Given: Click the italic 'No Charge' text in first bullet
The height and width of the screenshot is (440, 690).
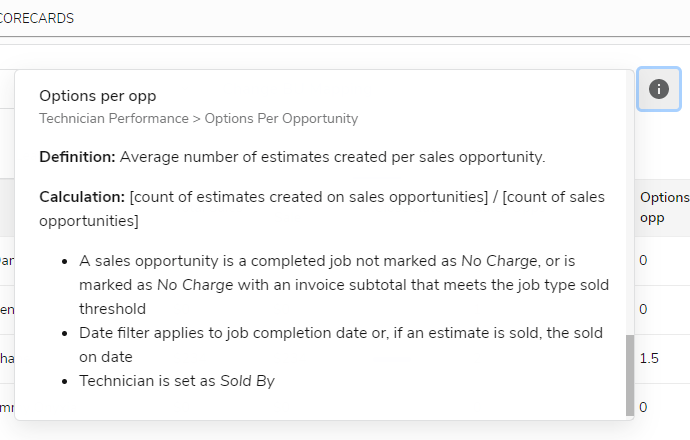Looking at the screenshot, I should tap(493, 261).
